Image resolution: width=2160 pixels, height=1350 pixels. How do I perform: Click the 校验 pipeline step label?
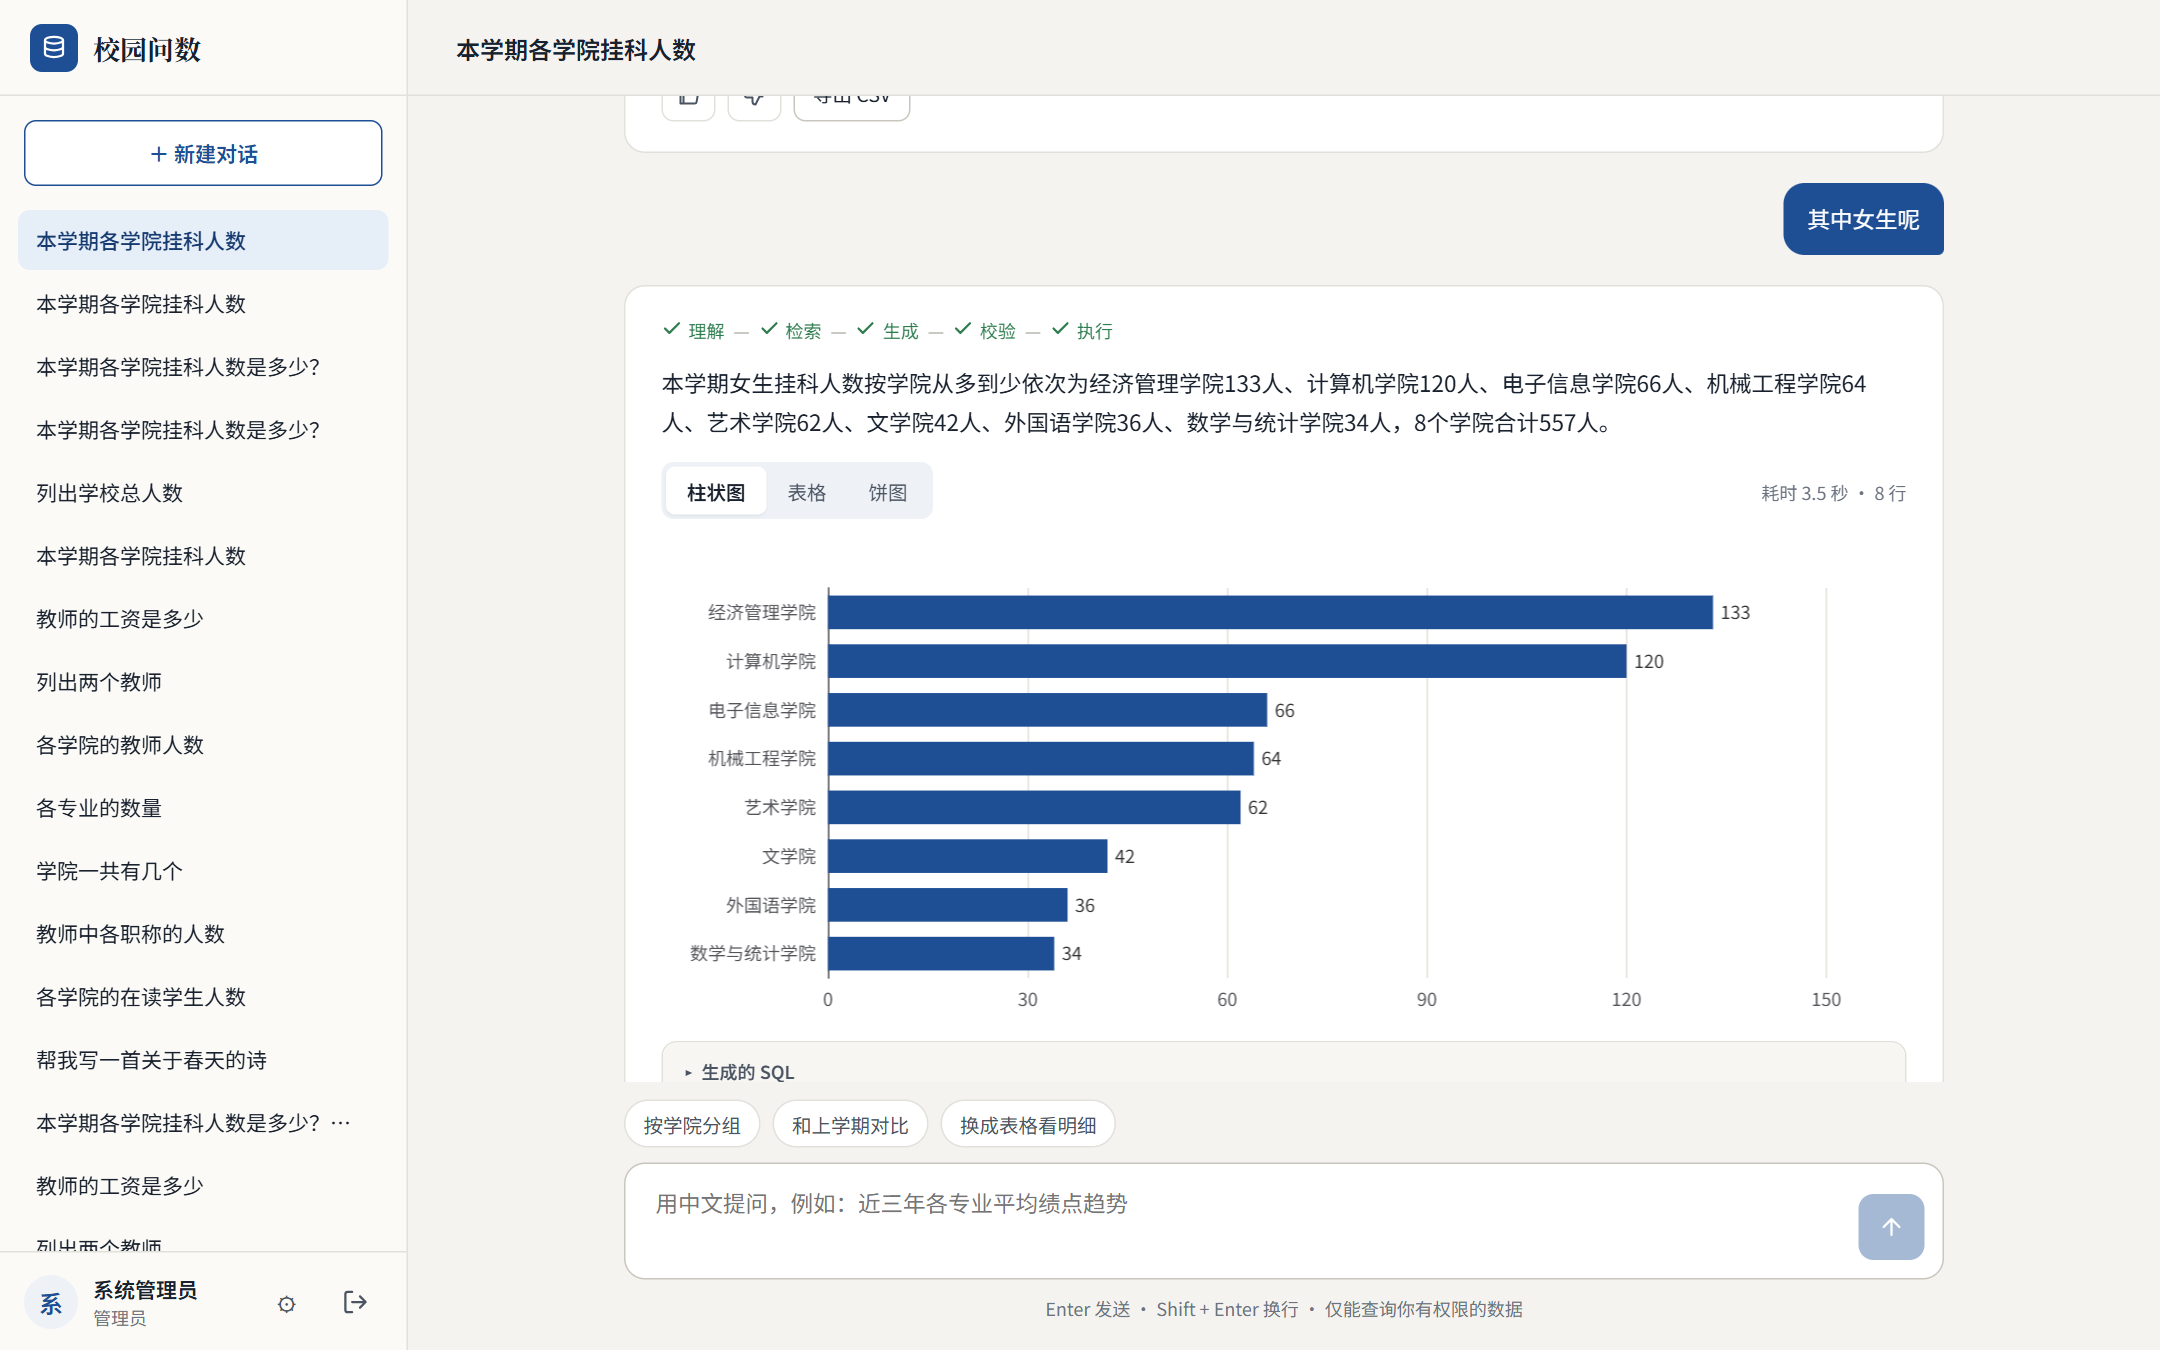[x=997, y=331]
